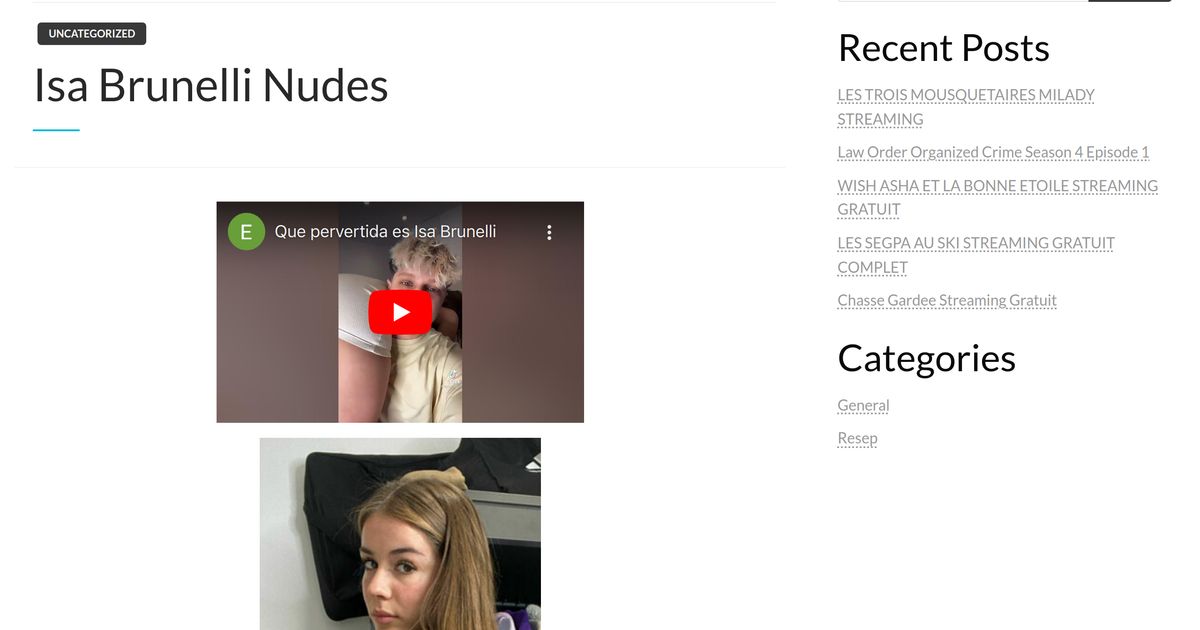Click the Recent Posts sidebar heading
Image resolution: width=1200 pixels, height=630 pixels.
tap(943, 48)
